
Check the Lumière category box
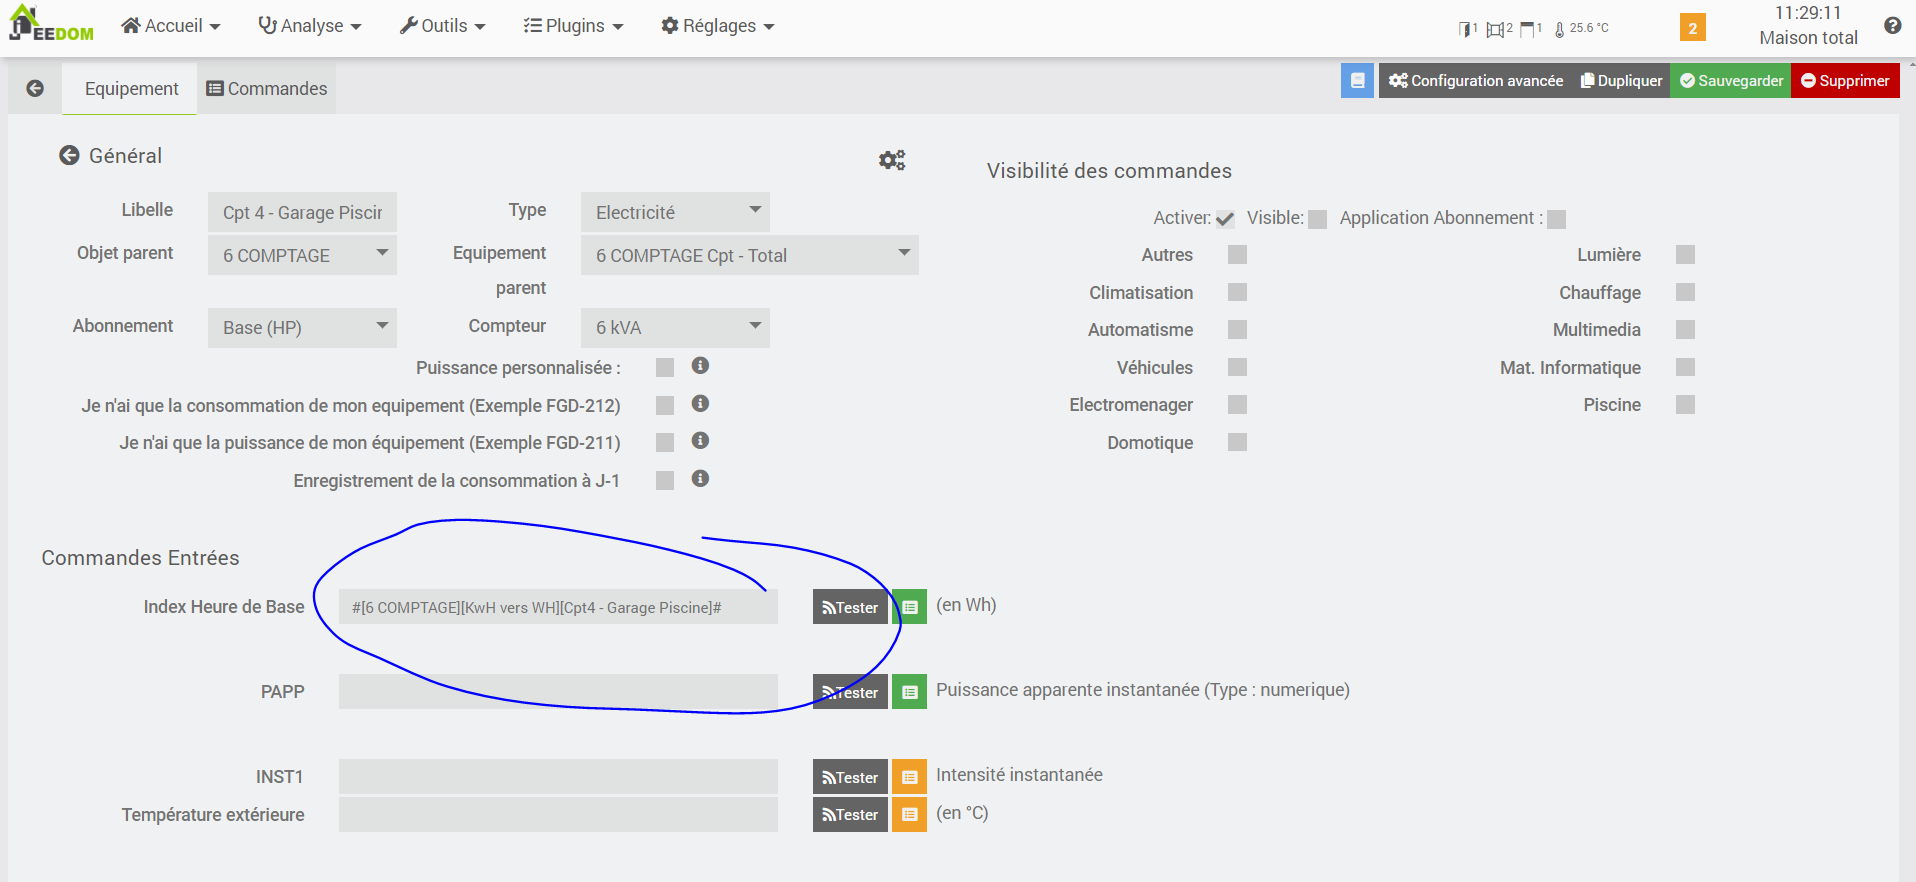tap(1685, 255)
